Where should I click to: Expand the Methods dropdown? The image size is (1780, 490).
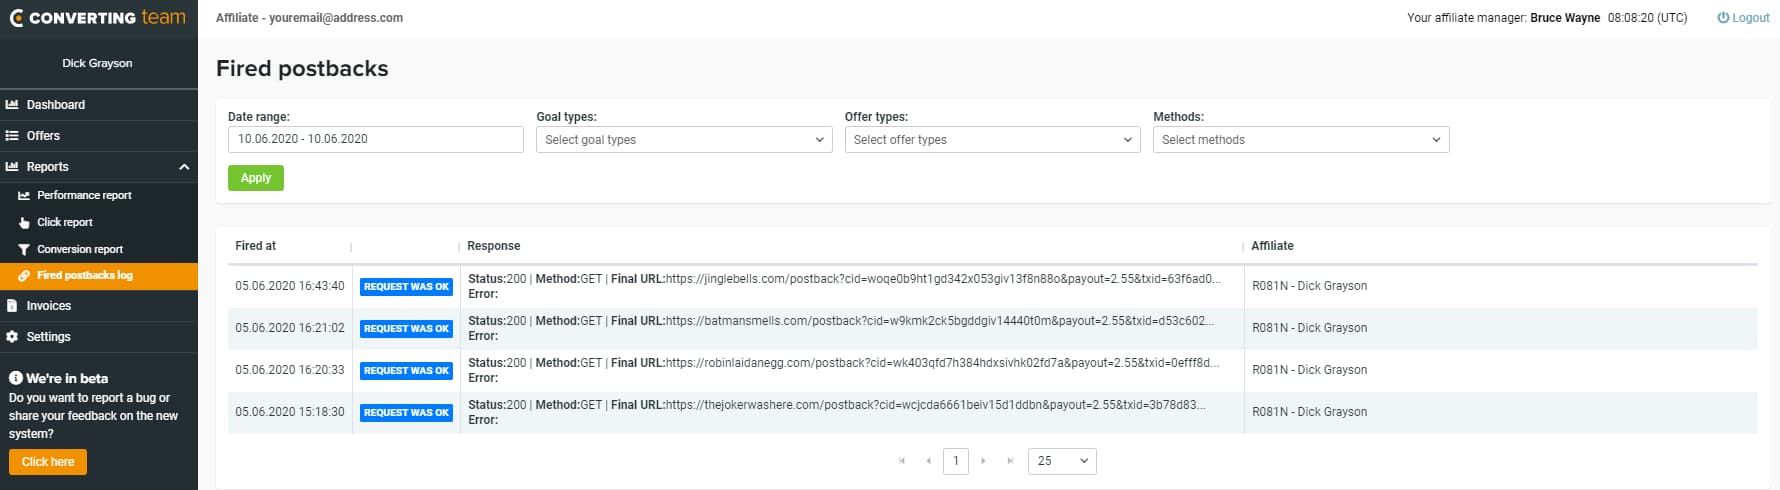(x=1301, y=140)
